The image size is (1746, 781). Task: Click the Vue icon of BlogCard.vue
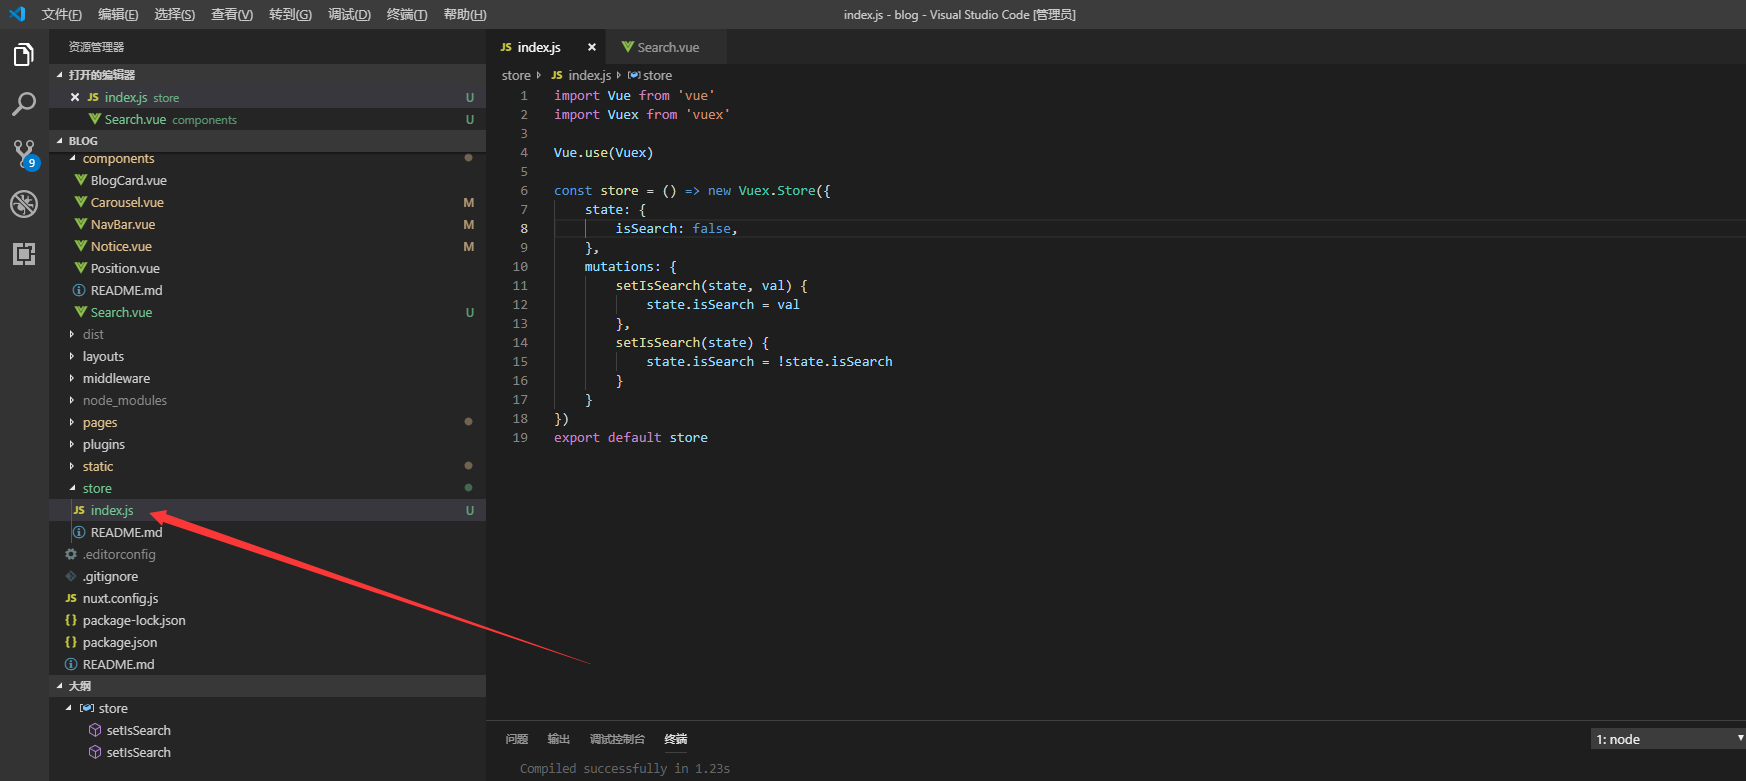tap(81, 180)
